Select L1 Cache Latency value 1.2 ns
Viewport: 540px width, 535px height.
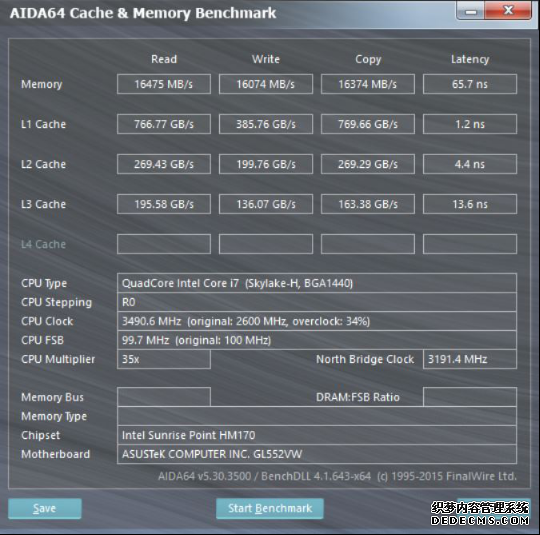coord(470,124)
